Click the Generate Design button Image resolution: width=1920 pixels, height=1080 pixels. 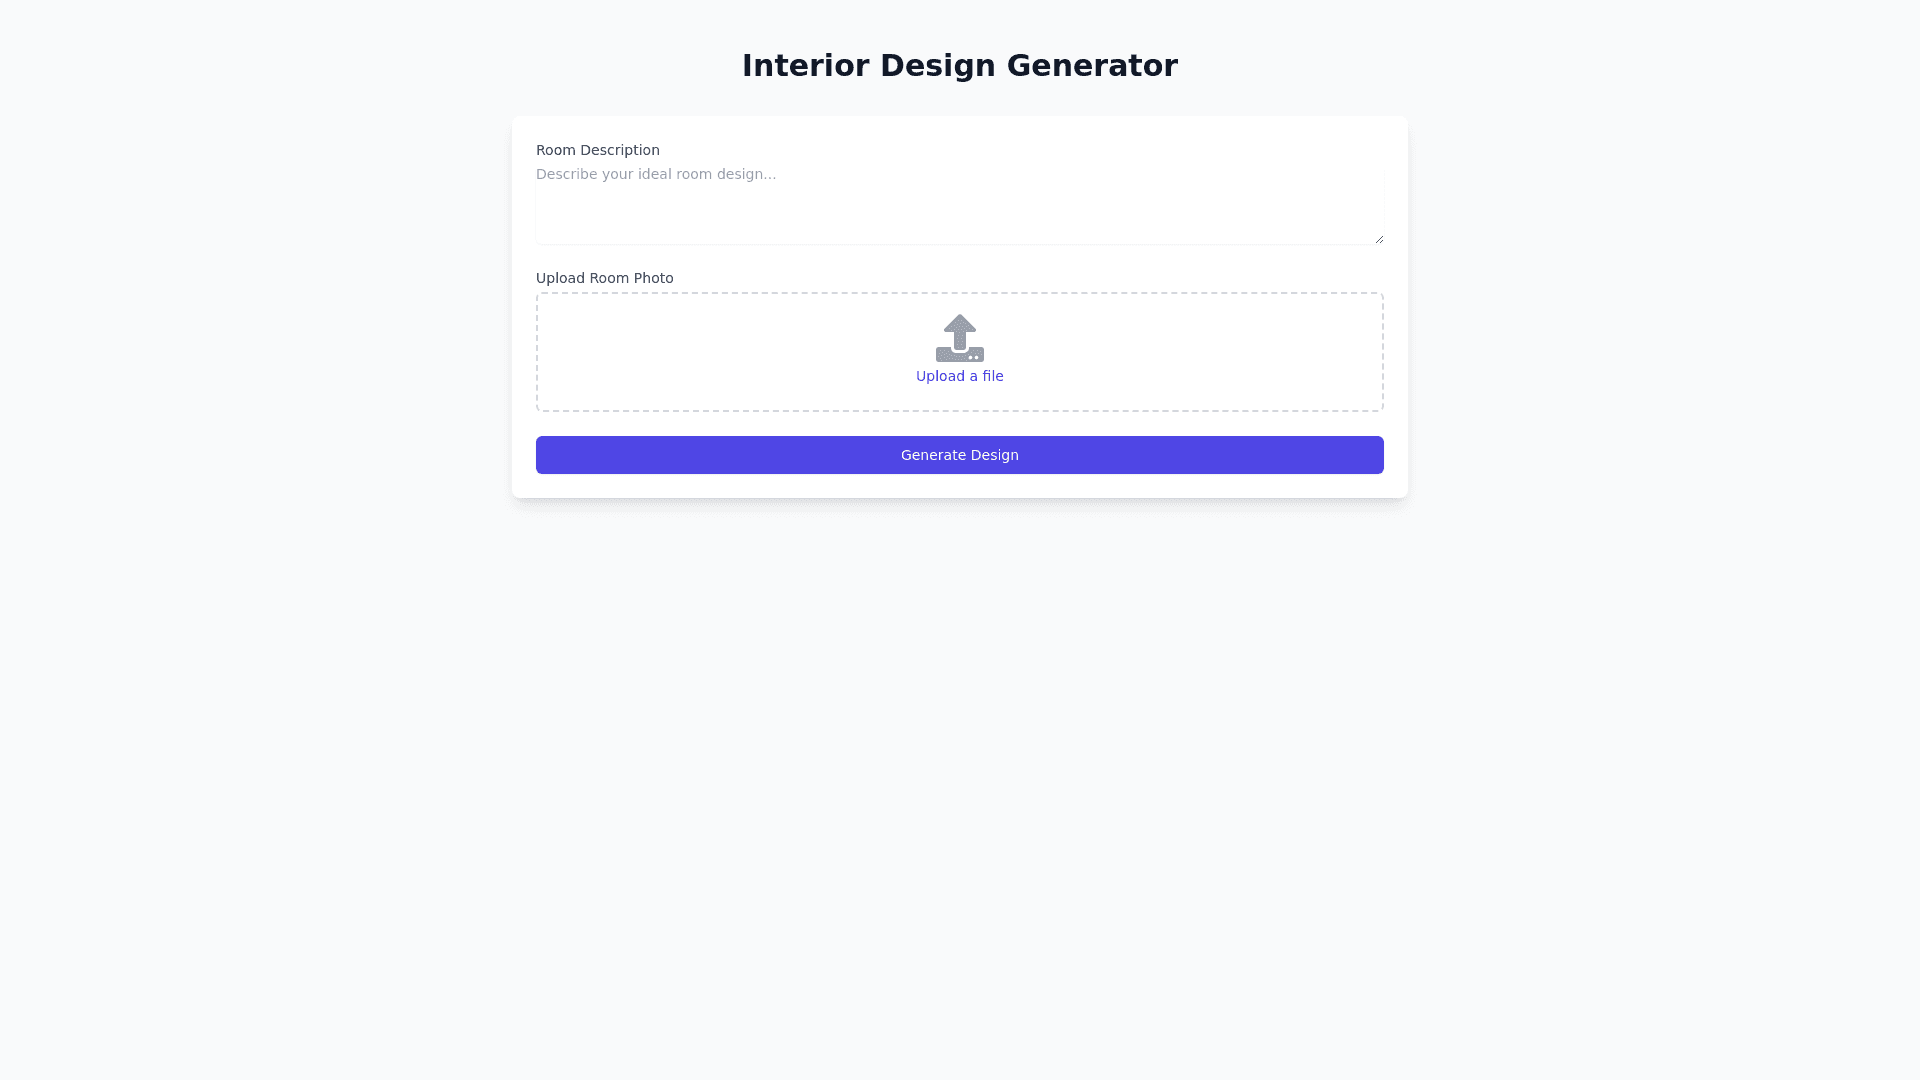[959, 455]
